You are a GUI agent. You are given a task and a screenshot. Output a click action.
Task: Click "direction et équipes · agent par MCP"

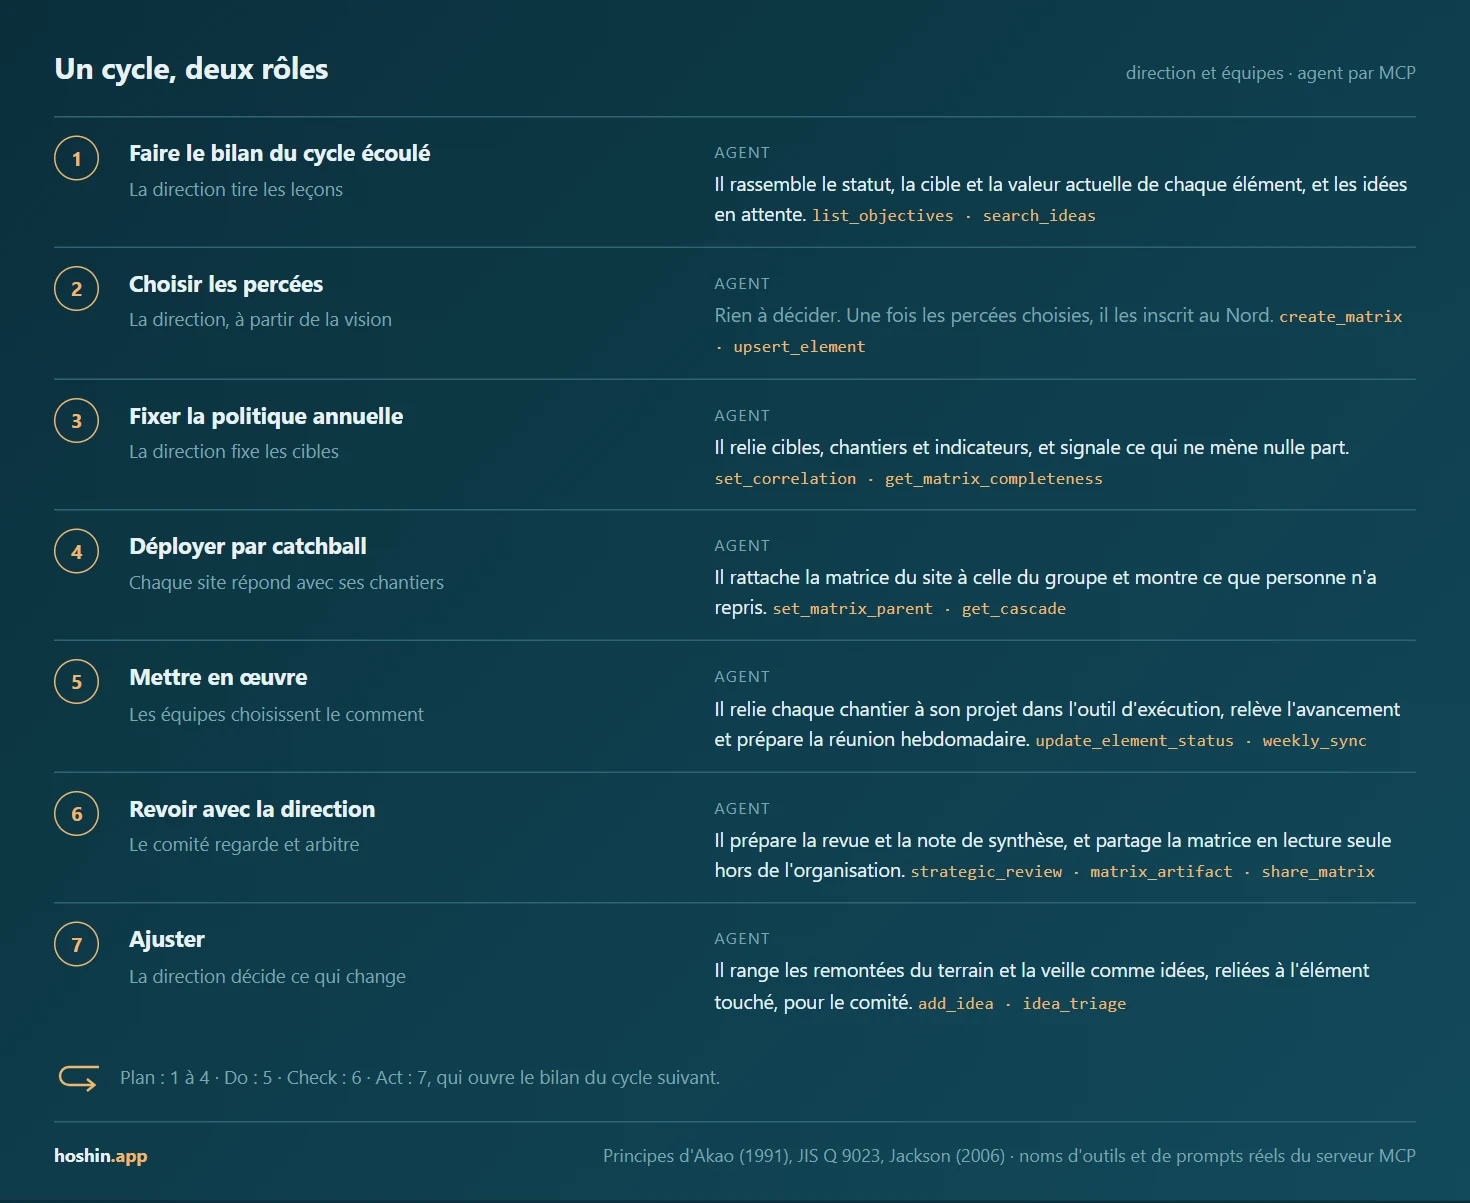1270,73
